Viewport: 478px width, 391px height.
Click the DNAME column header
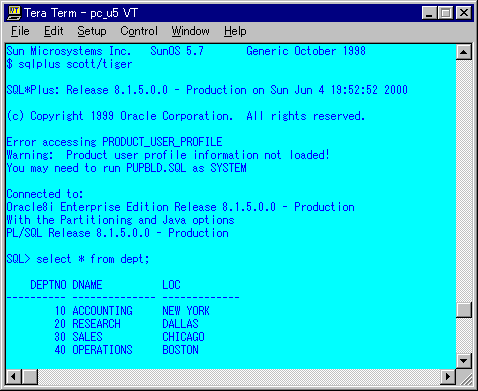(87, 285)
